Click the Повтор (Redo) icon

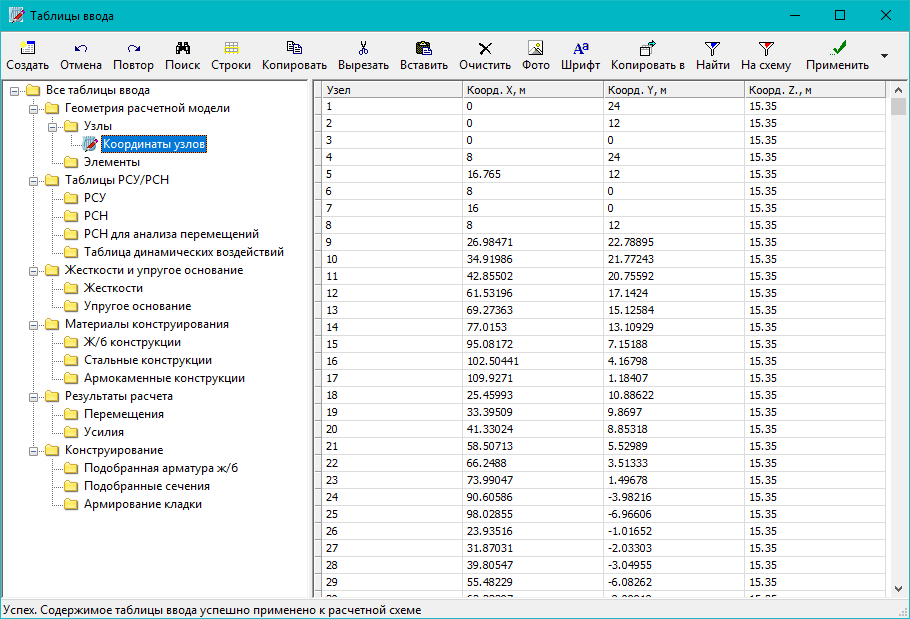tap(133, 48)
